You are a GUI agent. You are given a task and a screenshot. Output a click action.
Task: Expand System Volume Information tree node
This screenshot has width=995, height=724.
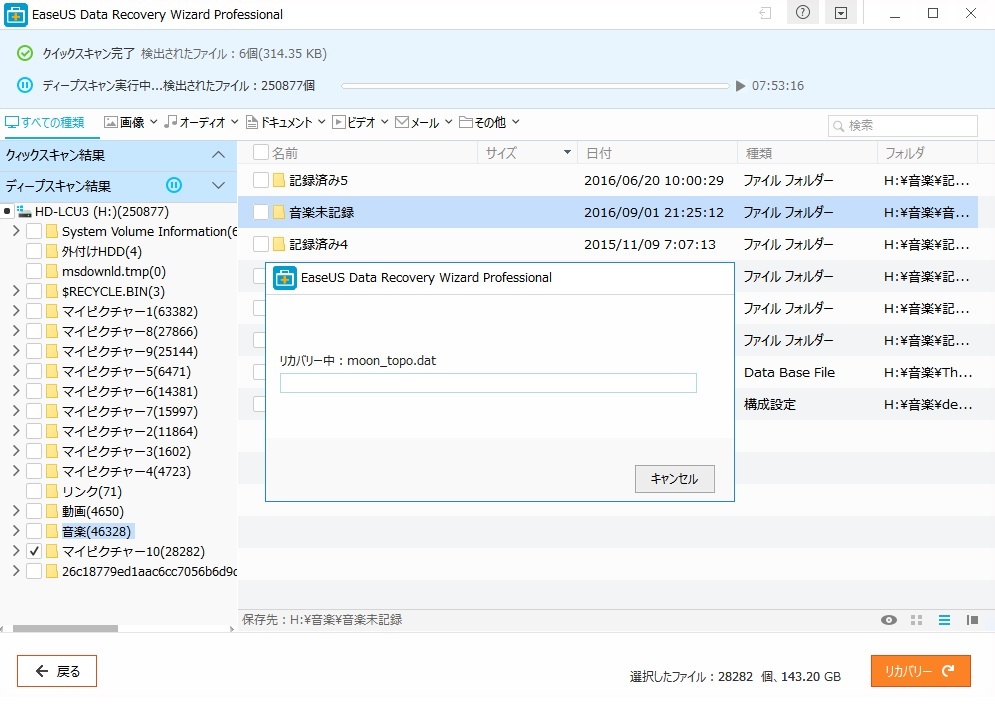coord(16,231)
